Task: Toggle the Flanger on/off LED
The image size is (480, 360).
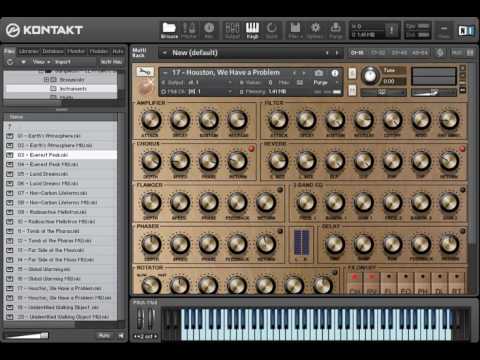Action: click(x=280, y=190)
